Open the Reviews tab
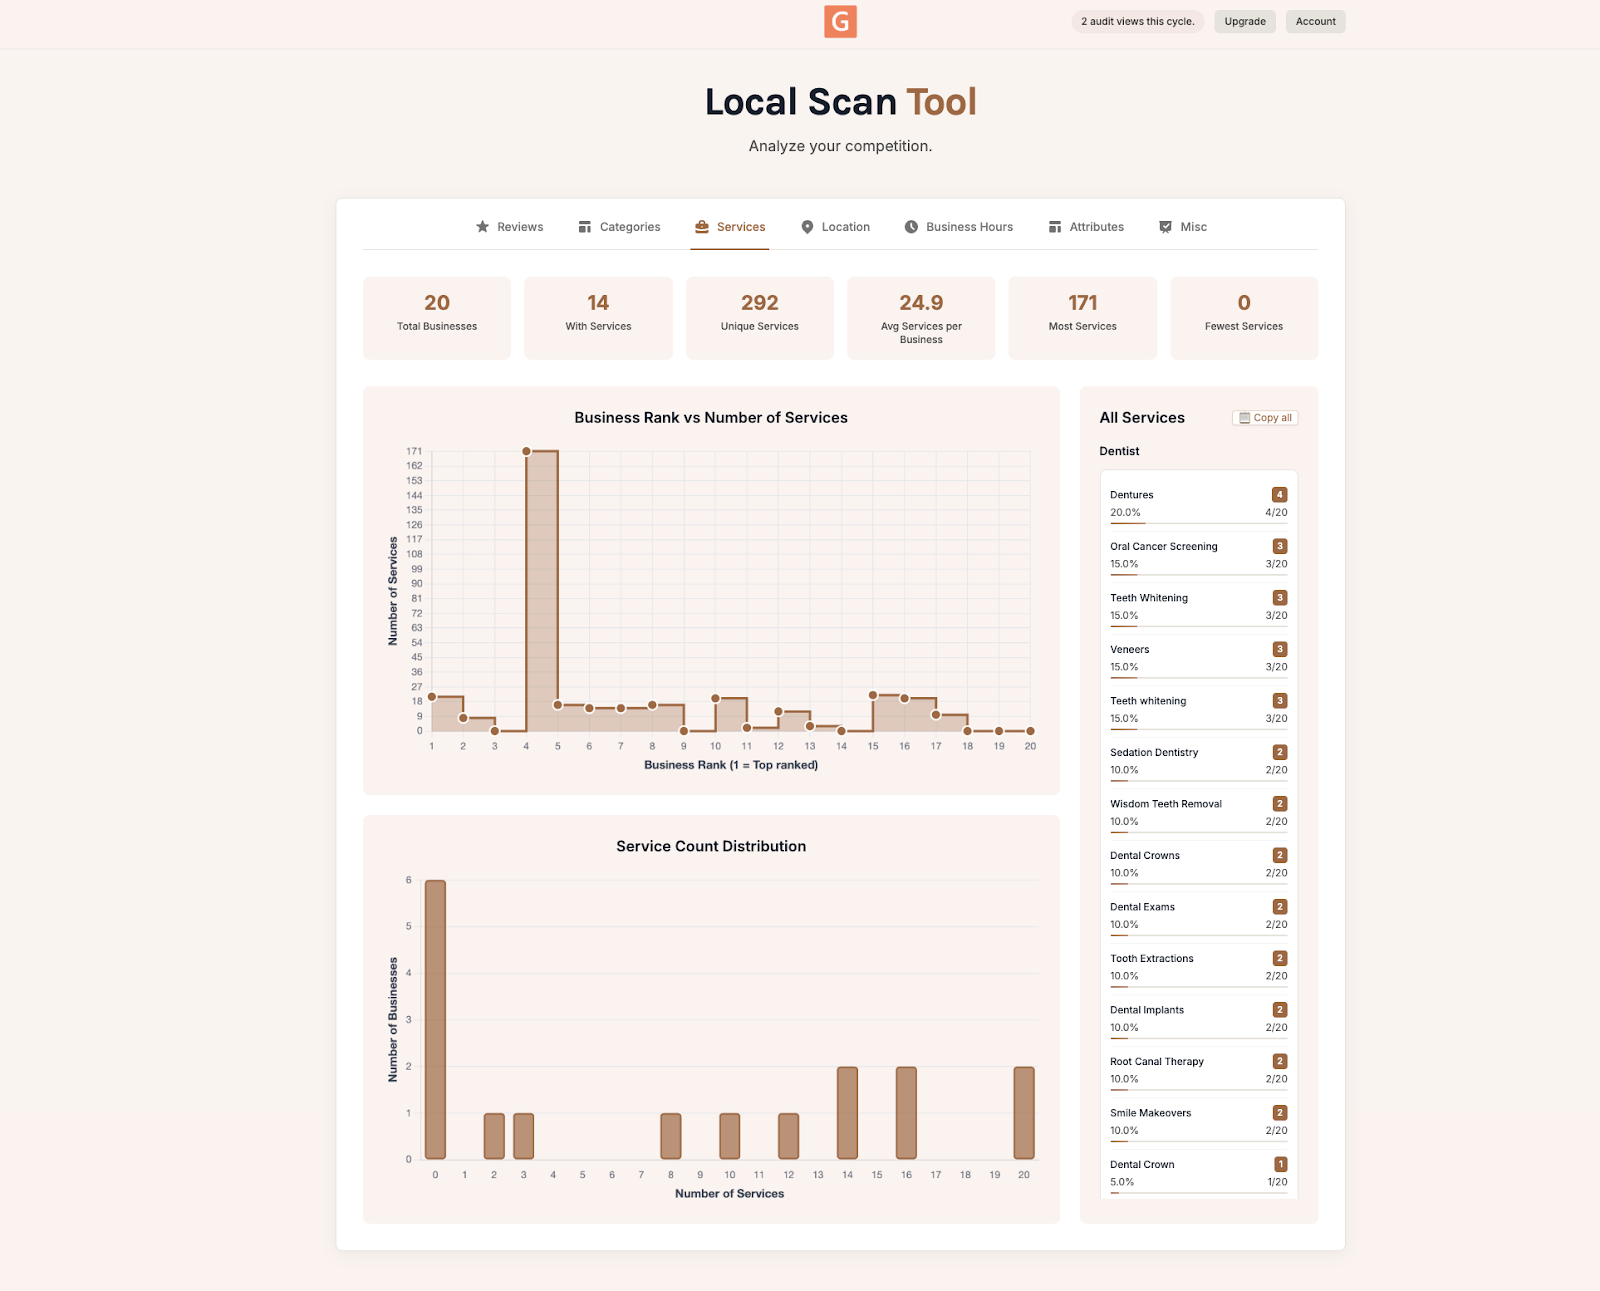Viewport: 1600px width, 1291px height. pyautogui.click(x=510, y=227)
